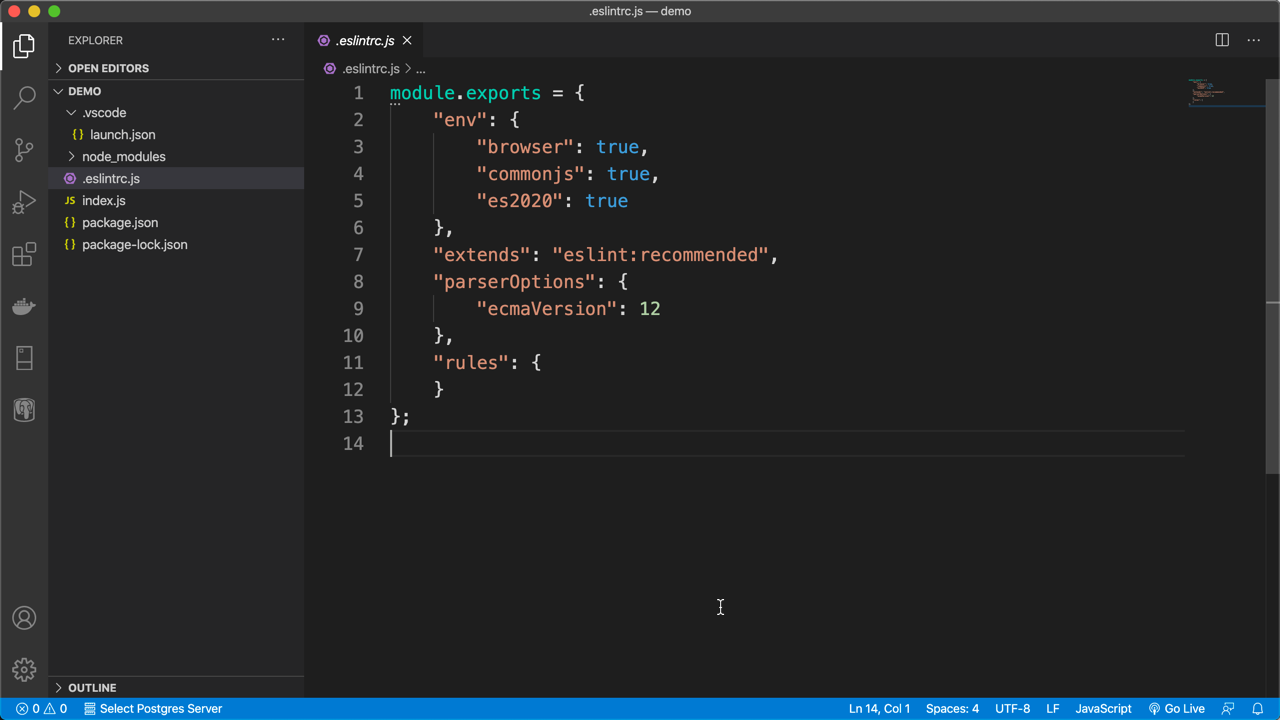Click the "rules" key text
The image size is (1280, 720).
471,363
